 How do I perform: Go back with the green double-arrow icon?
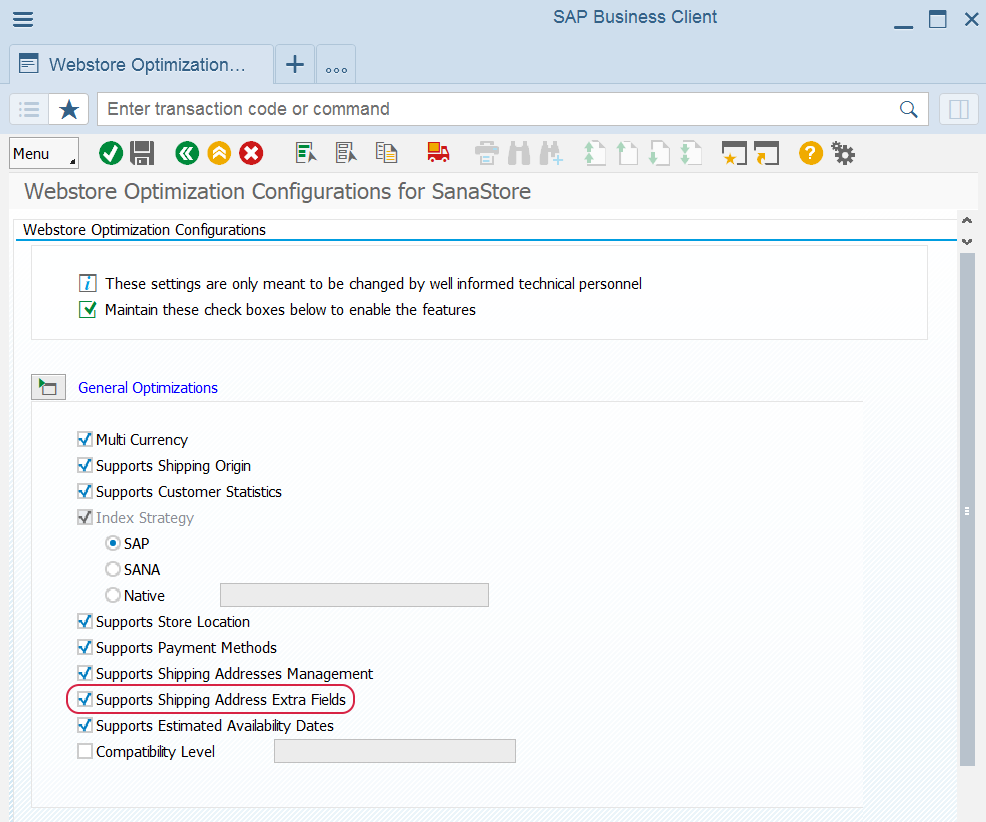187,153
